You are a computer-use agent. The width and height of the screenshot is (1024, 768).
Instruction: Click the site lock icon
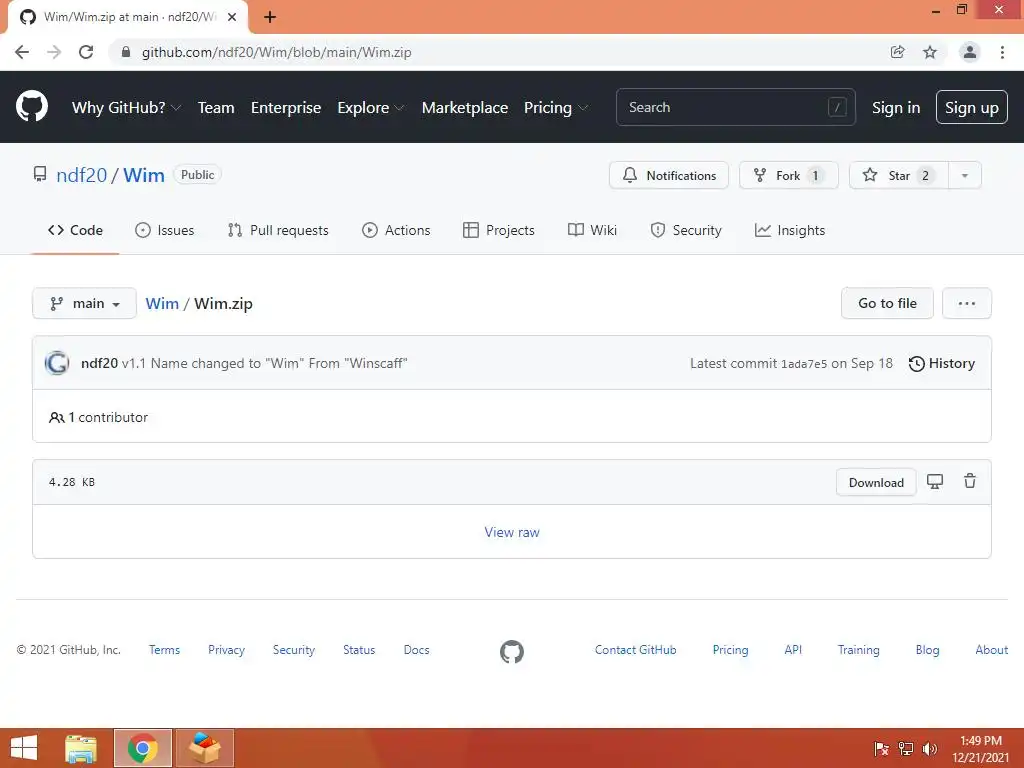click(126, 52)
